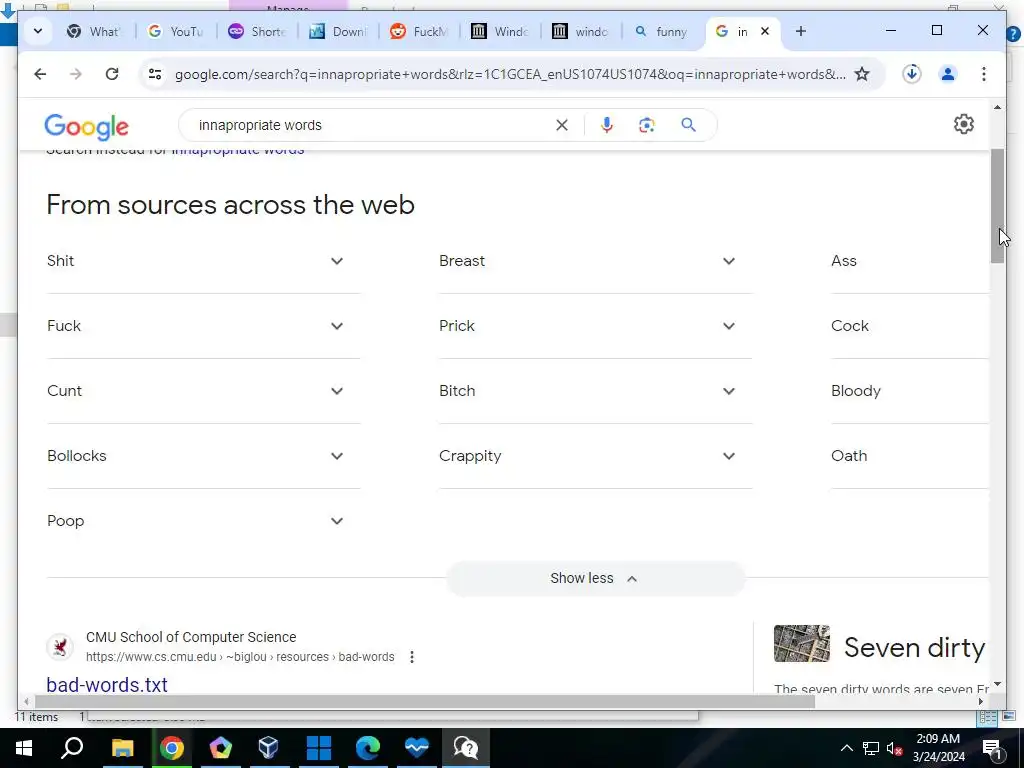Open Seven dirty words knowledge panel title
Viewport: 1024px width, 768px height.
tap(914, 648)
